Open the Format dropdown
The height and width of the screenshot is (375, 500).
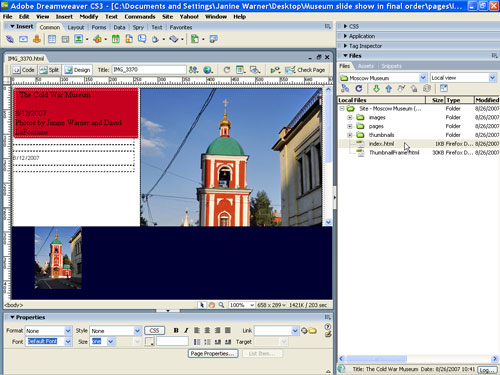(68, 331)
